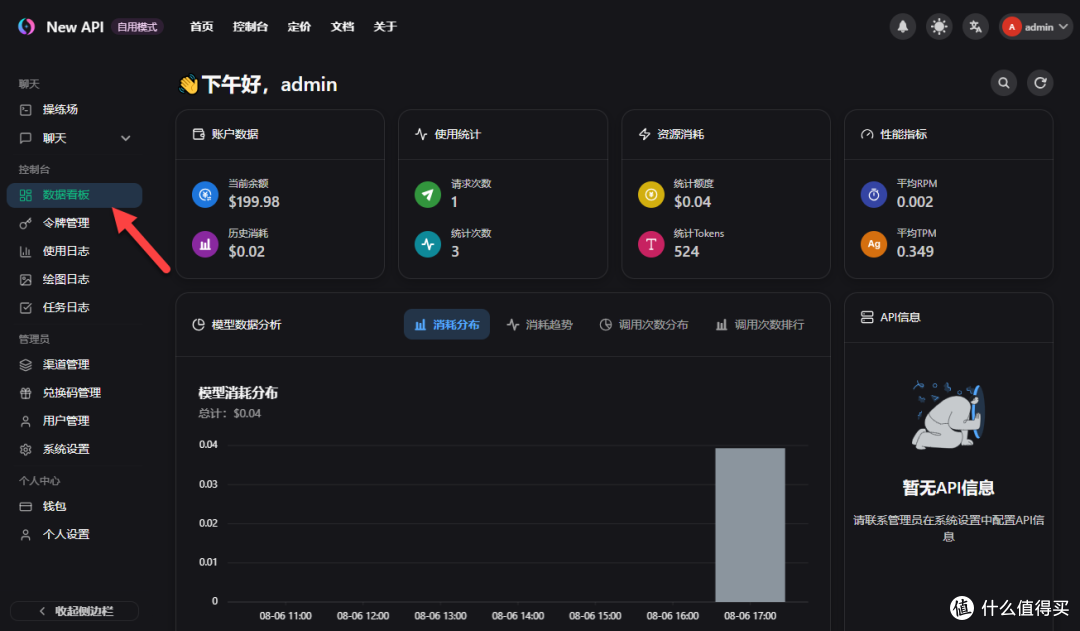Click the New API logo icon

tap(26, 26)
